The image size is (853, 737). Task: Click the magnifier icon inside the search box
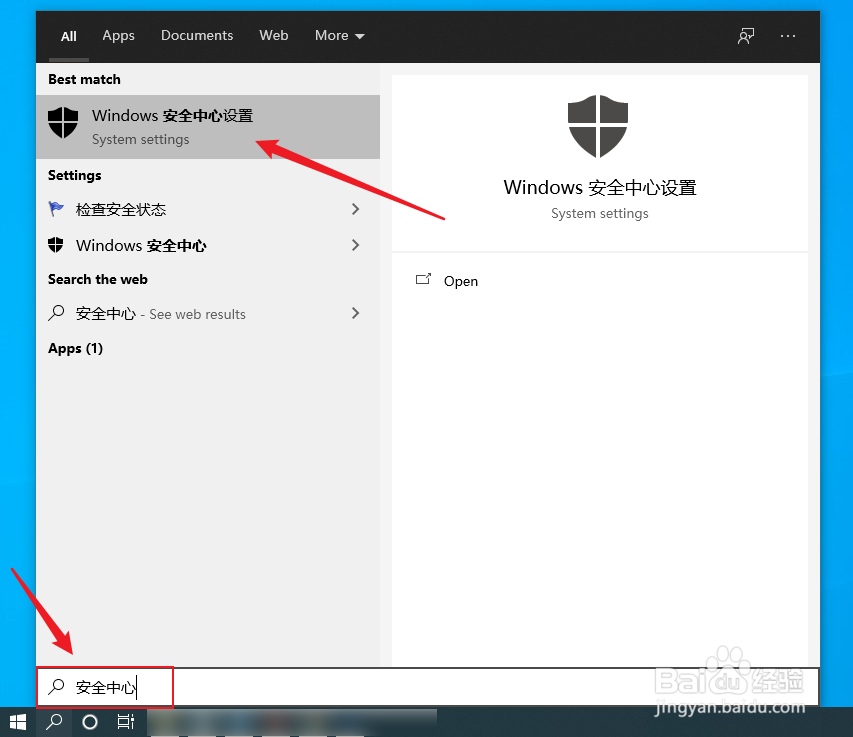56,687
